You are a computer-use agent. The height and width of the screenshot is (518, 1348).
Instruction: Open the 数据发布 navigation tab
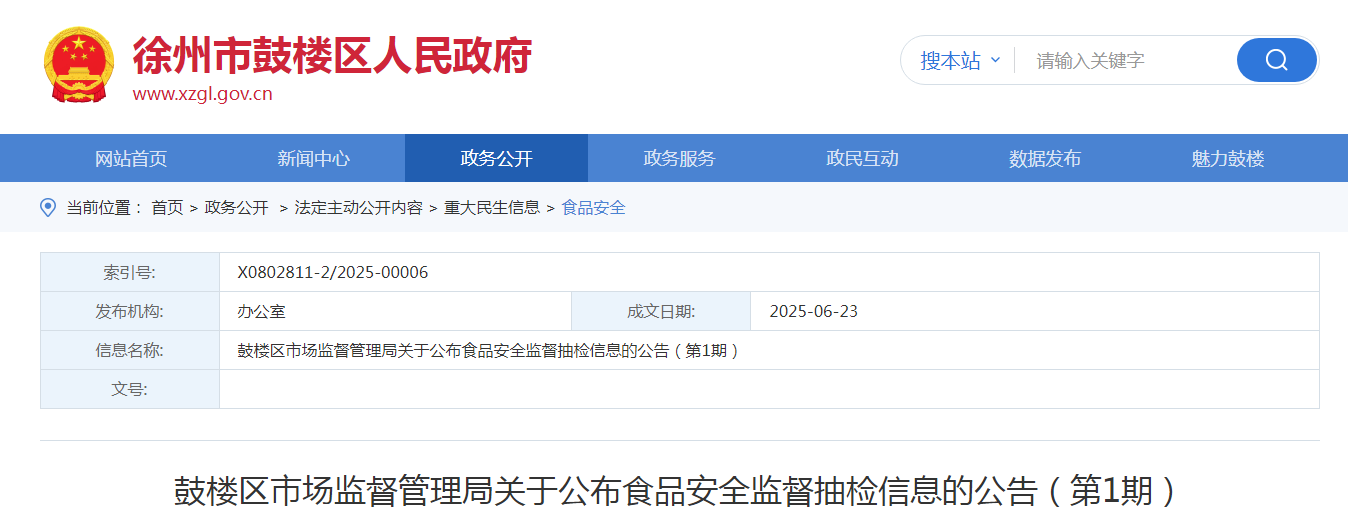click(1045, 158)
